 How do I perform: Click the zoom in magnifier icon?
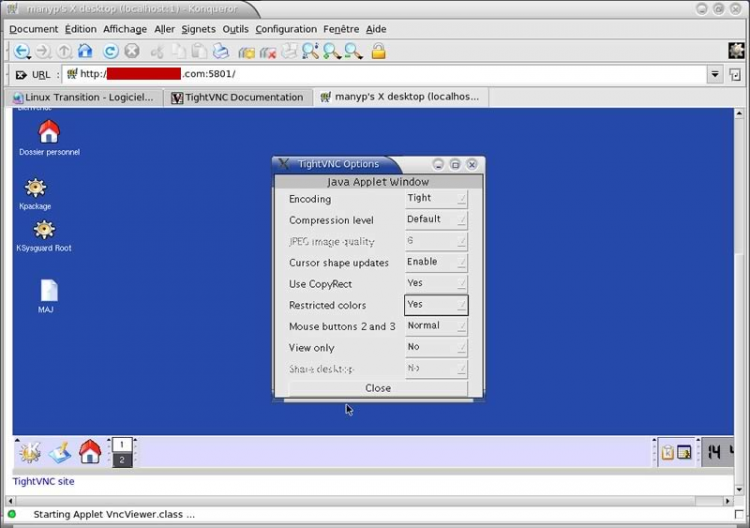point(331,51)
